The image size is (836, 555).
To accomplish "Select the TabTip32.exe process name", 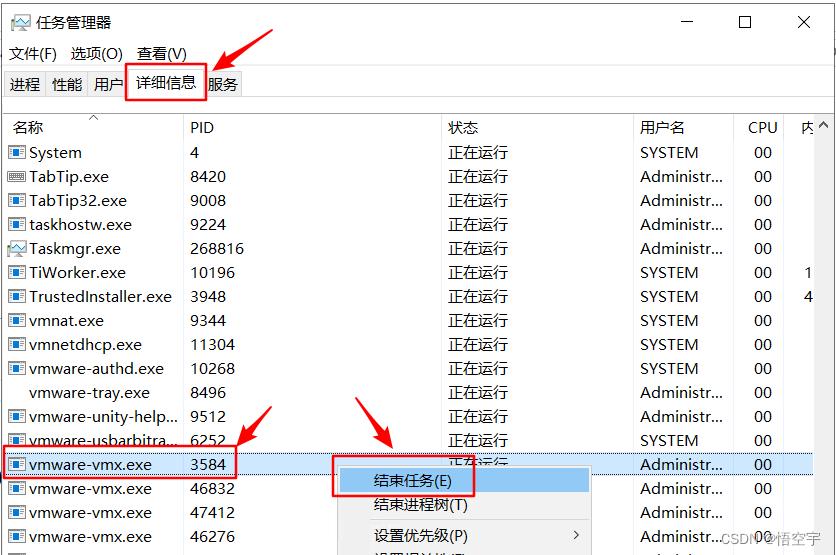I will point(78,200).
